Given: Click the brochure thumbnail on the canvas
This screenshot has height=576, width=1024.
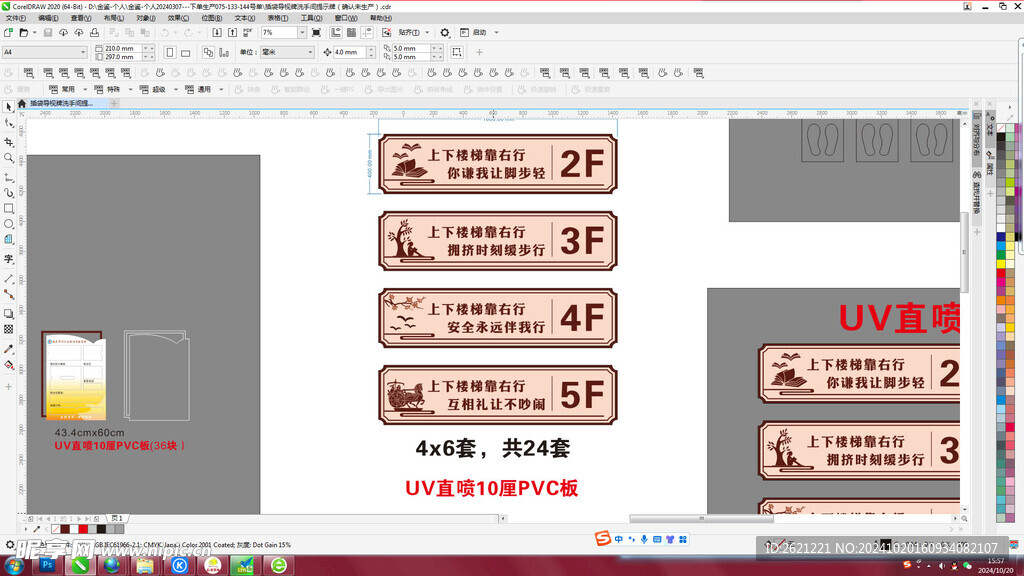Looking at the screenshot, I should [74, 375].
